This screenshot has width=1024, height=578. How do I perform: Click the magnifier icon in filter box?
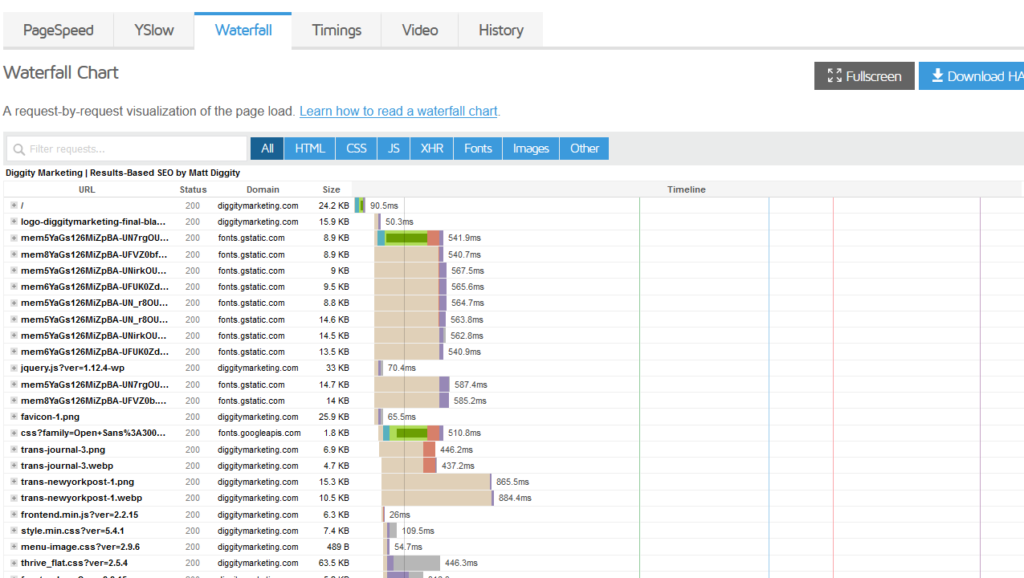coord(18,149)
